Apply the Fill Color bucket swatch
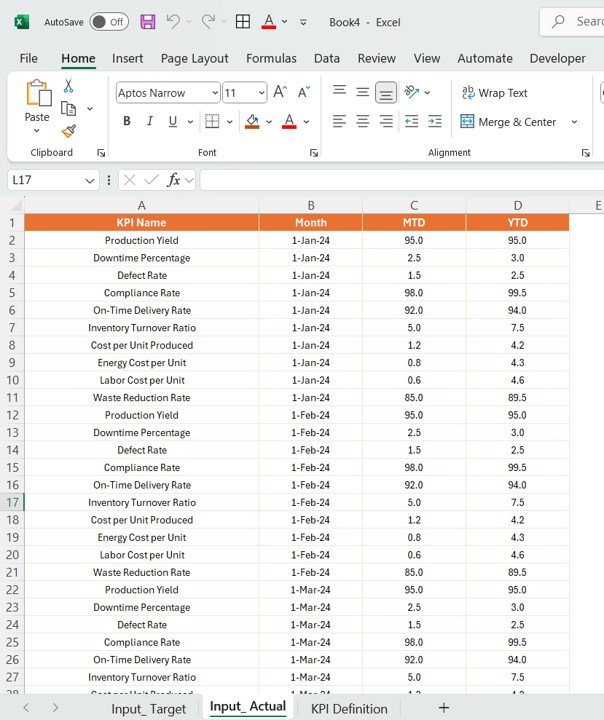Image resolution: width=604 pixels, height=720 pixels. click(x=252, y=121)
